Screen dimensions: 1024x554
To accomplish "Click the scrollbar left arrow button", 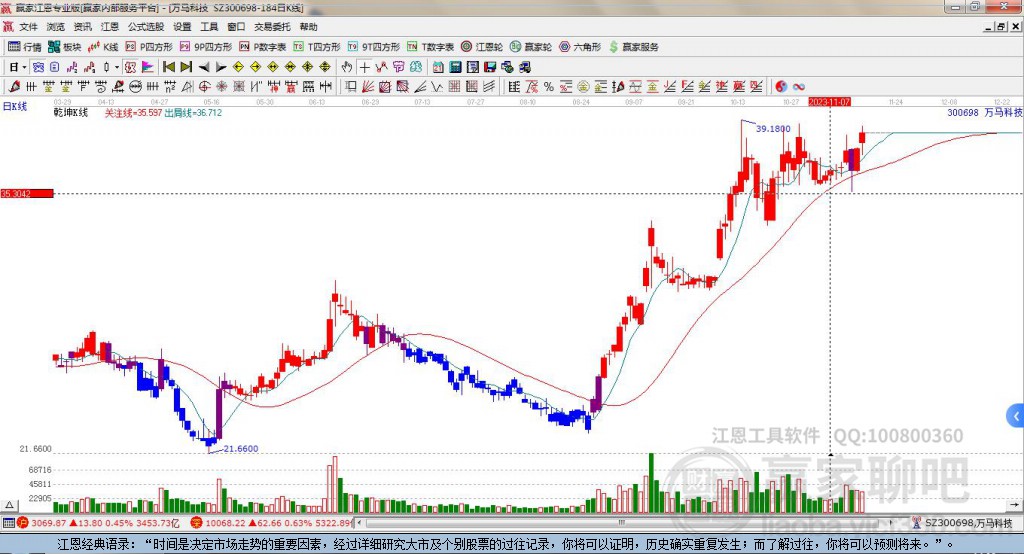I will point(360,523).
